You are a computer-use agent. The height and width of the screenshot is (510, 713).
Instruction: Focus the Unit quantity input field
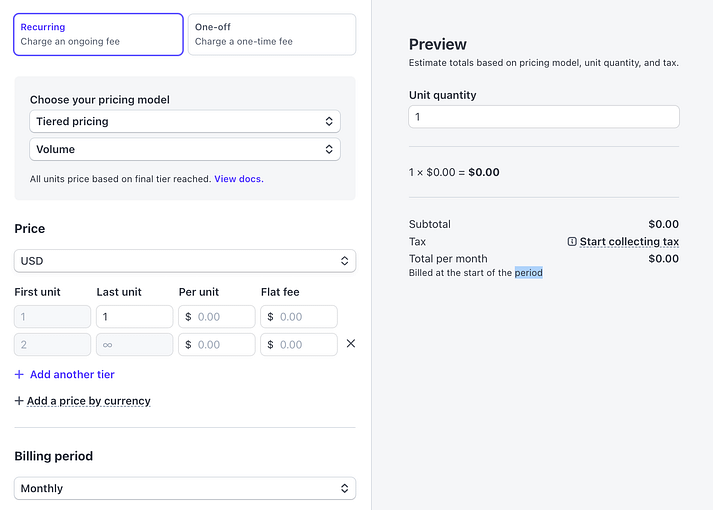point(543,117)
